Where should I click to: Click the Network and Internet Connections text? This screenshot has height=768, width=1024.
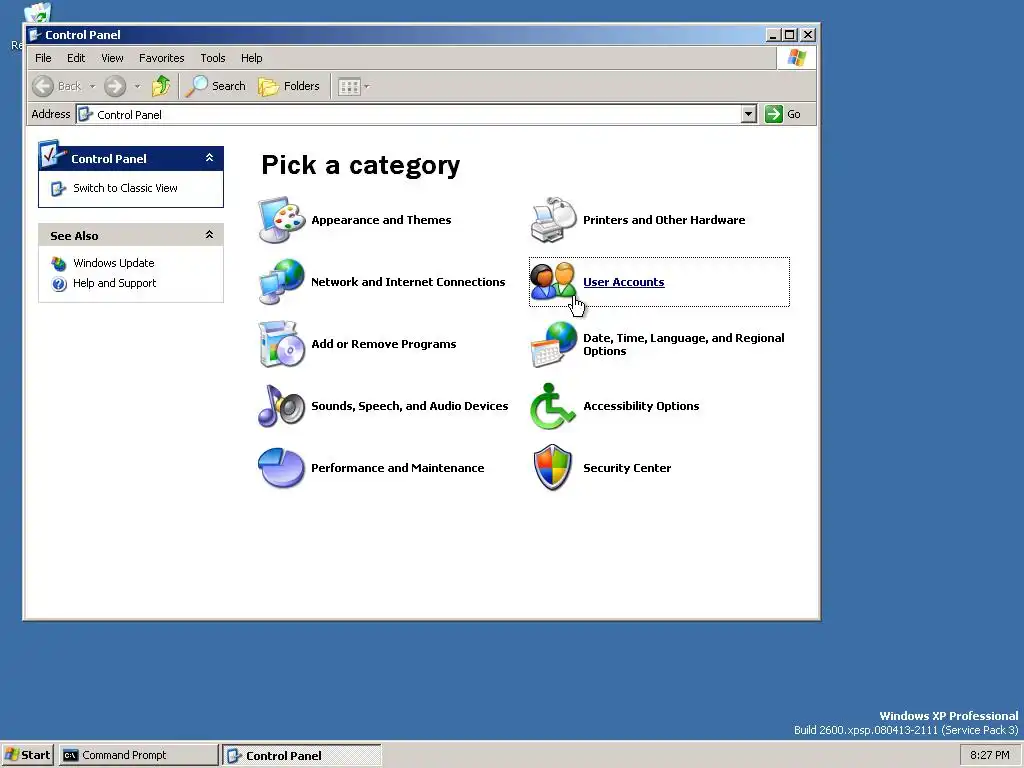pyautogui.click(x=408, y=282)
